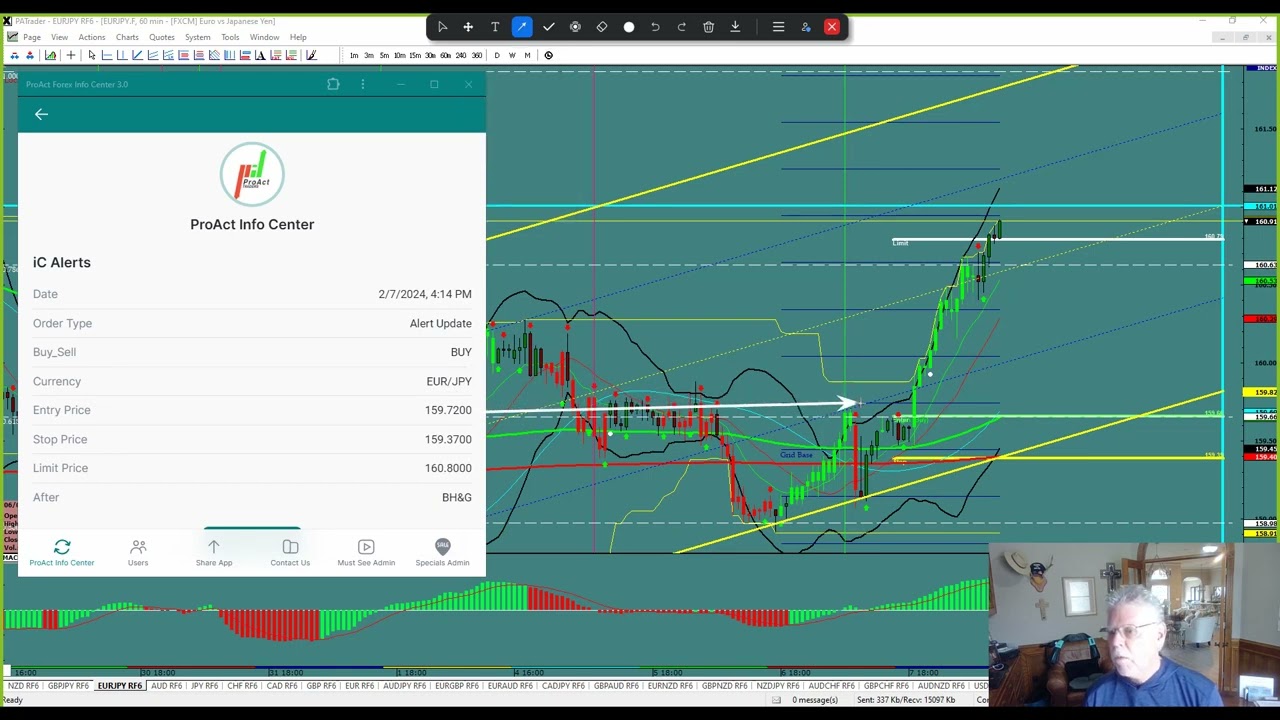Switch to the AUDNZD RF6 chart tab
1280x720 pixels.
pos(941,686)
